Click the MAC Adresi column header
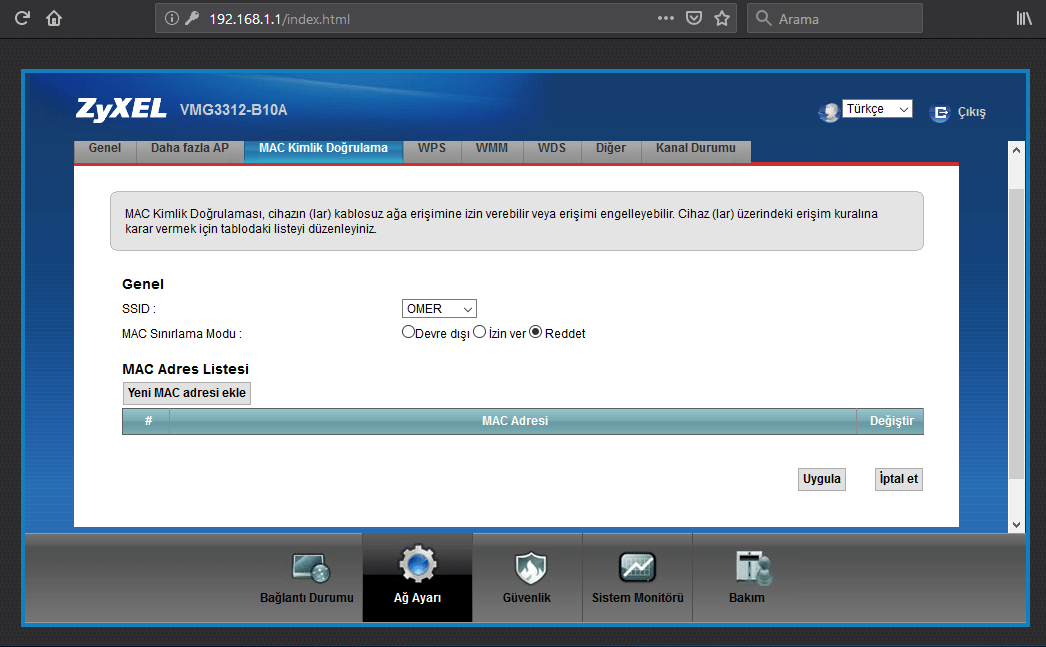Viewport: 1046px width, 647px height. coord(514,421)
